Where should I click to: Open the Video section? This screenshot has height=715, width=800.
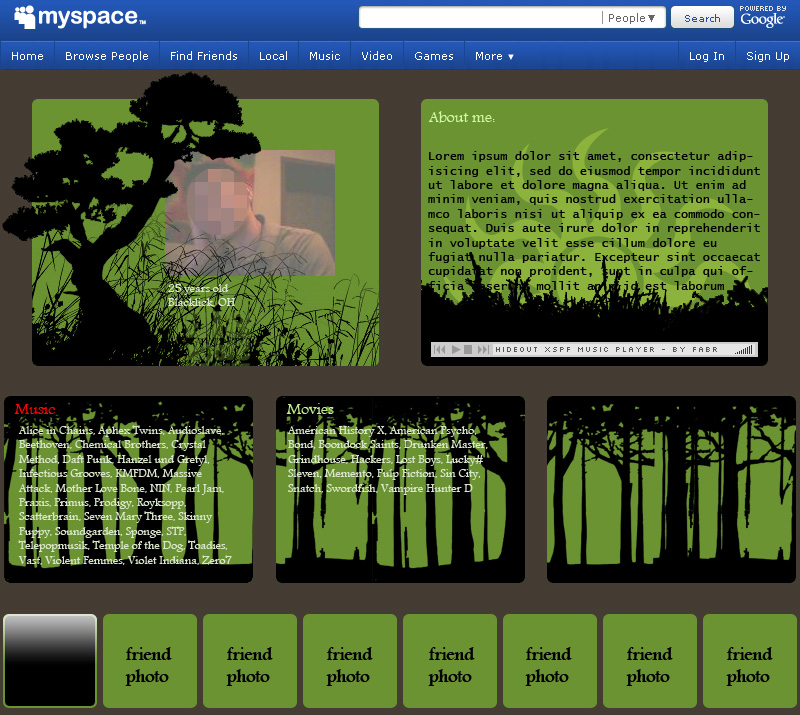[x=377, y=56]
